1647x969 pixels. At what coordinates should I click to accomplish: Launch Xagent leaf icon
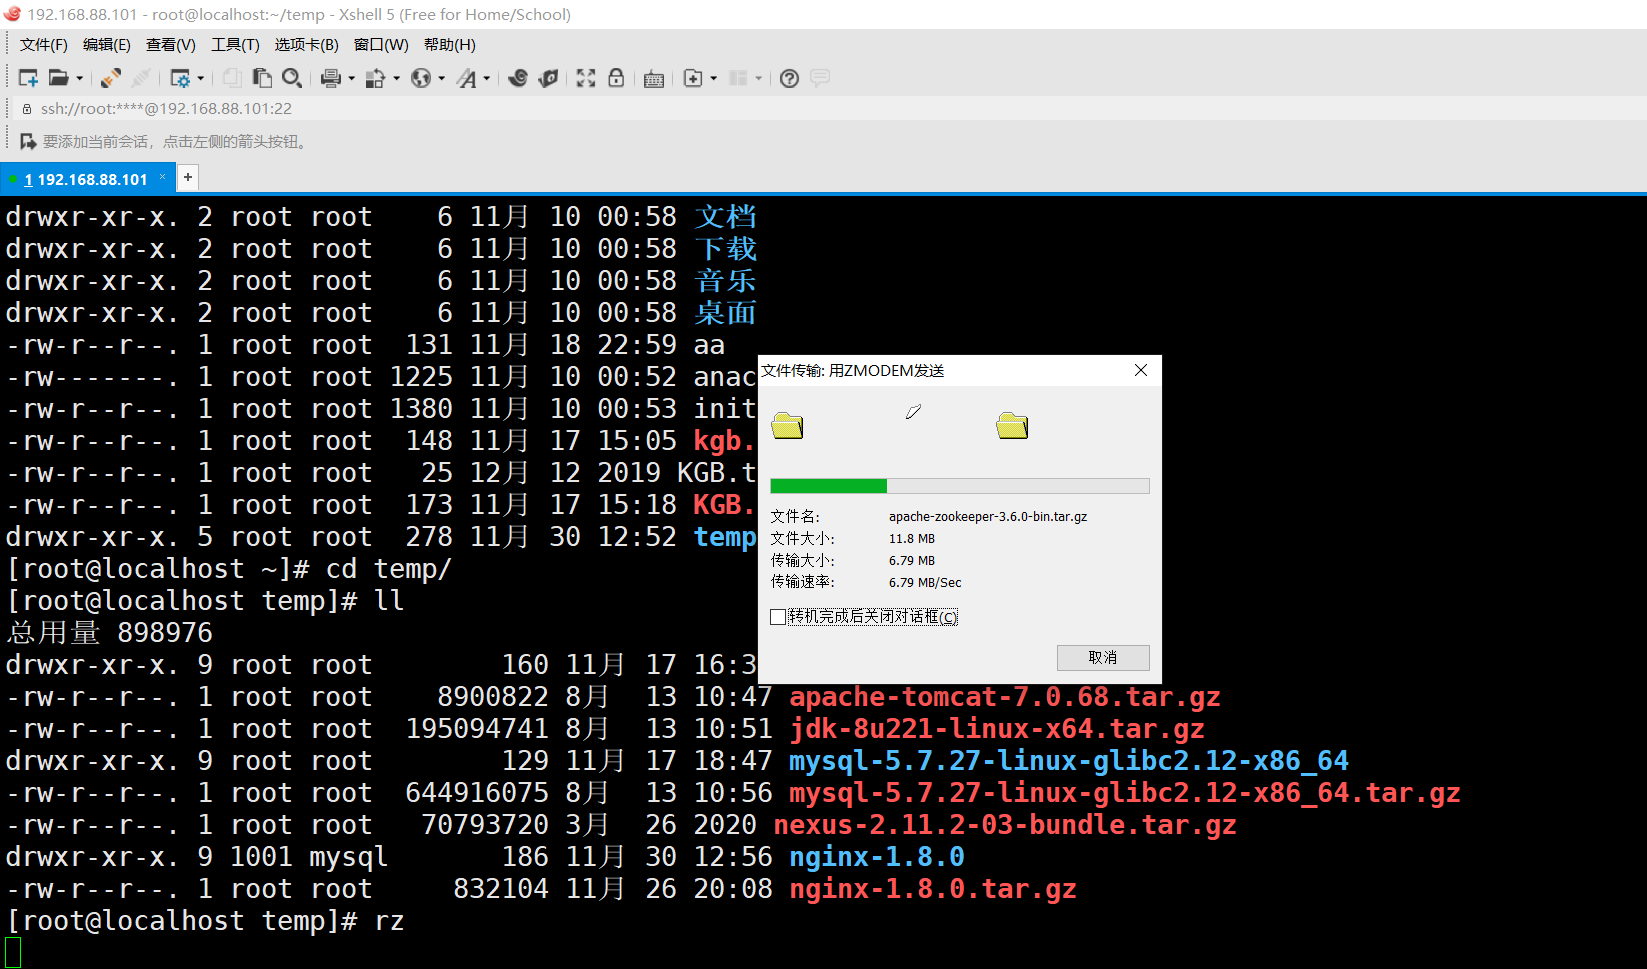(x=548, y=78)
